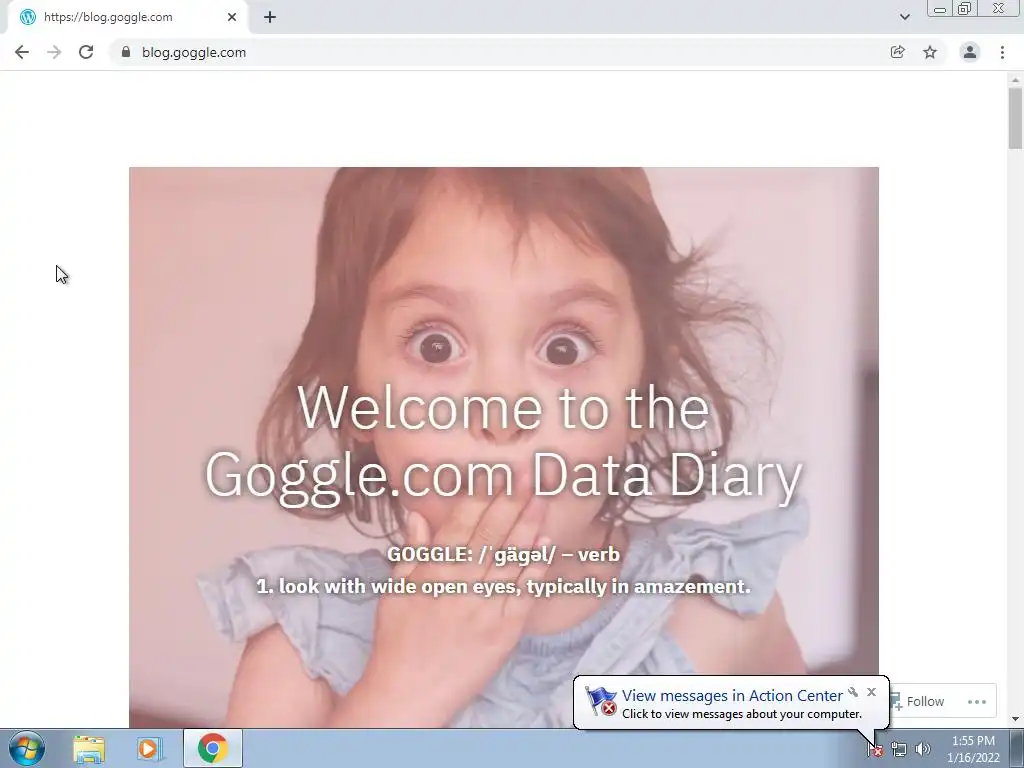
Task: Expand the tab search chevron
Action: [904, 17]
